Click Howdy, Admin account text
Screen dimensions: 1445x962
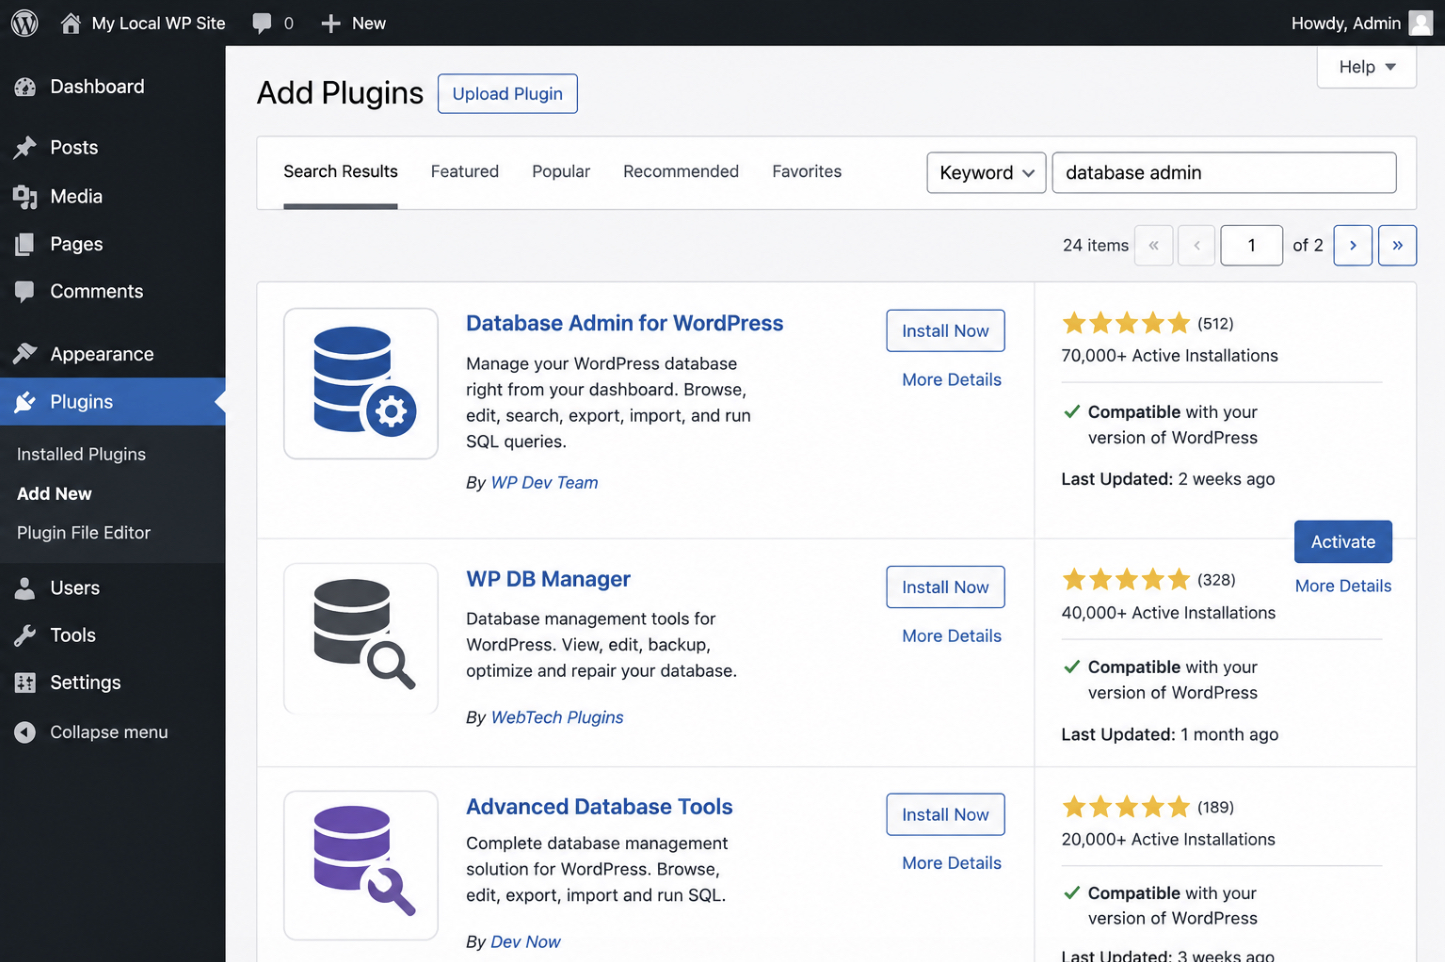point(1345,23)
